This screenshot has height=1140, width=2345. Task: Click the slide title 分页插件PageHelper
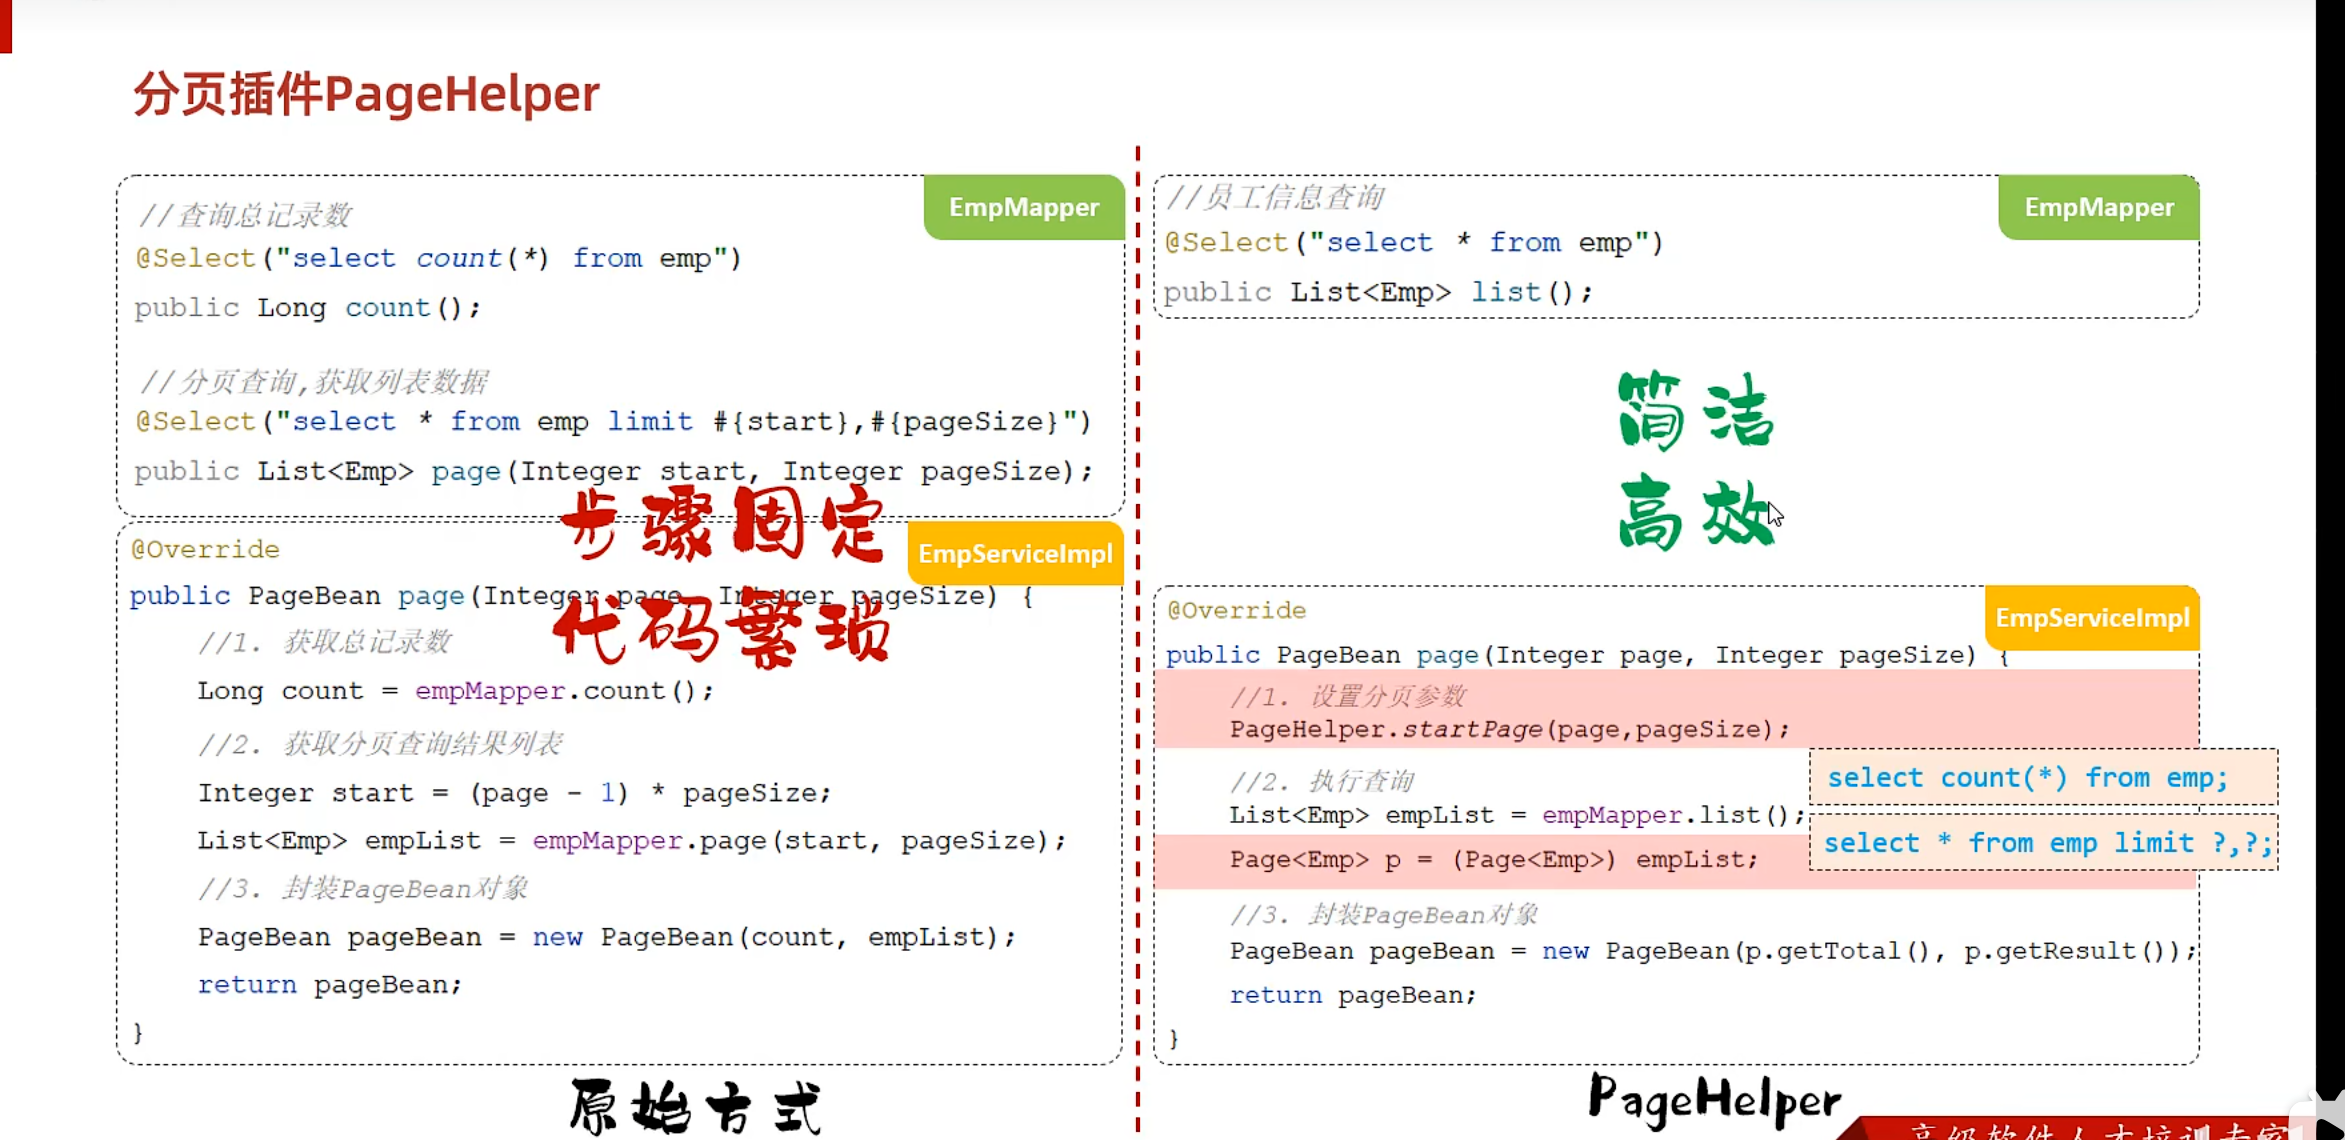(x=366, y=94)
